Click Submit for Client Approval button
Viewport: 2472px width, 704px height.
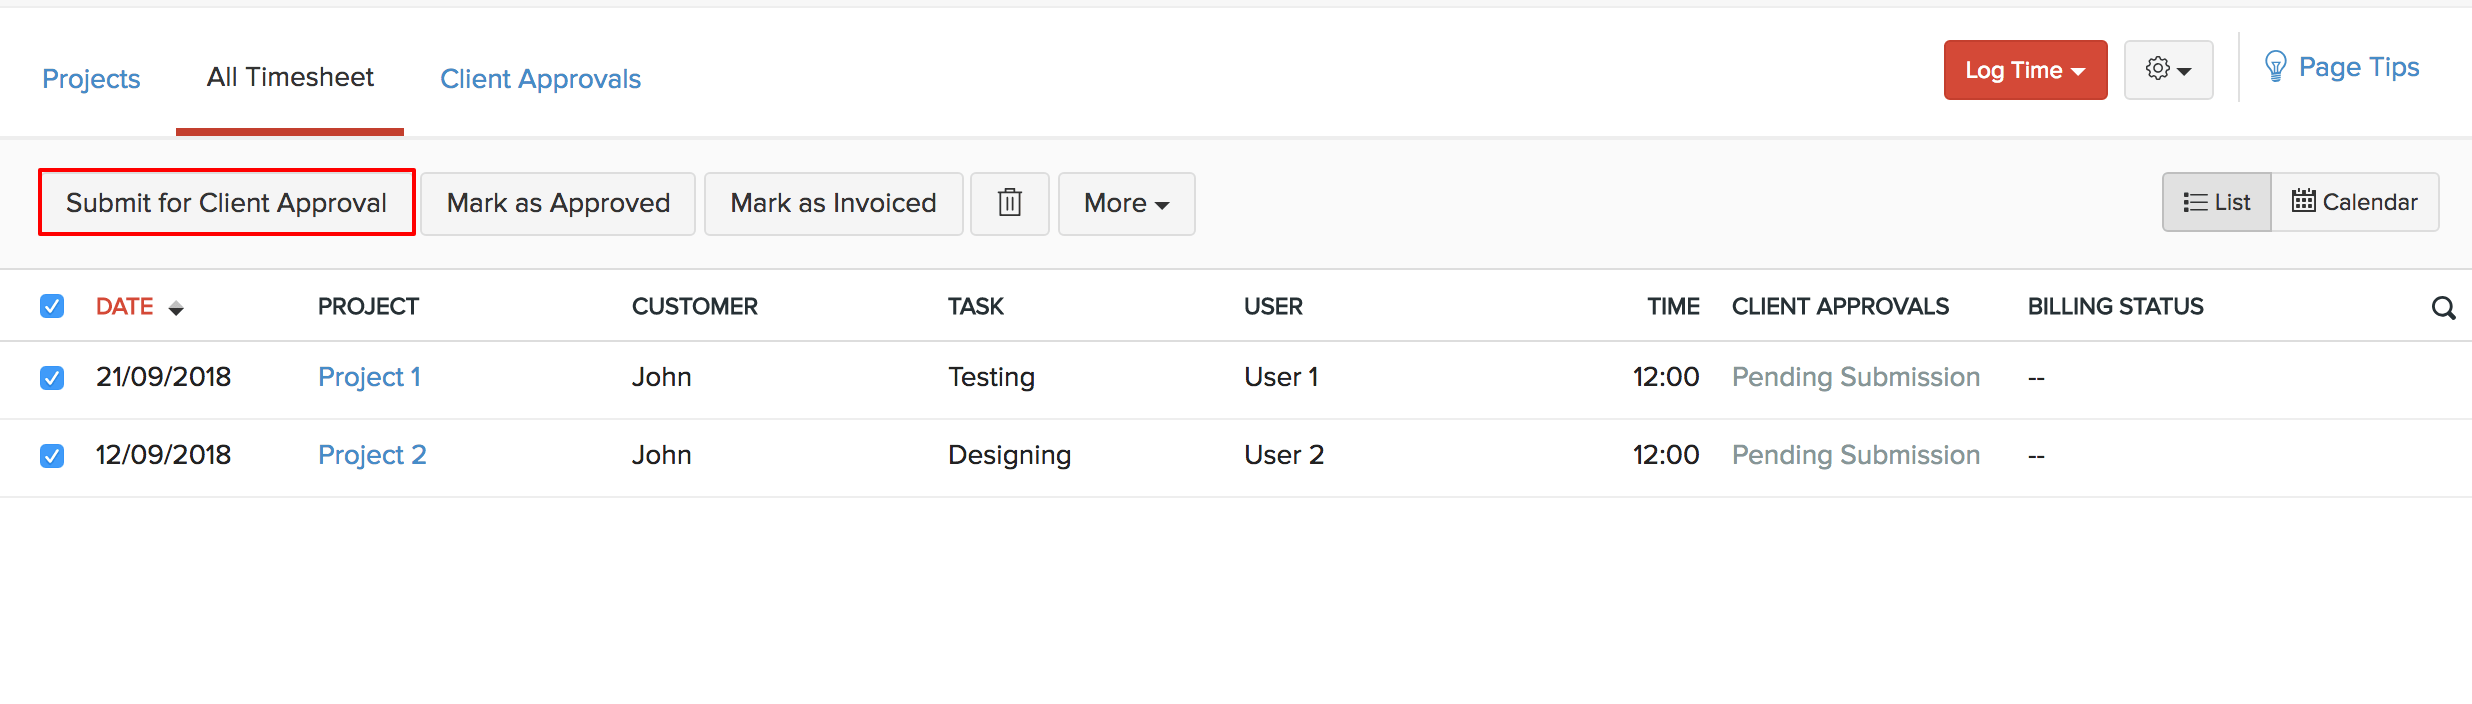226,203
